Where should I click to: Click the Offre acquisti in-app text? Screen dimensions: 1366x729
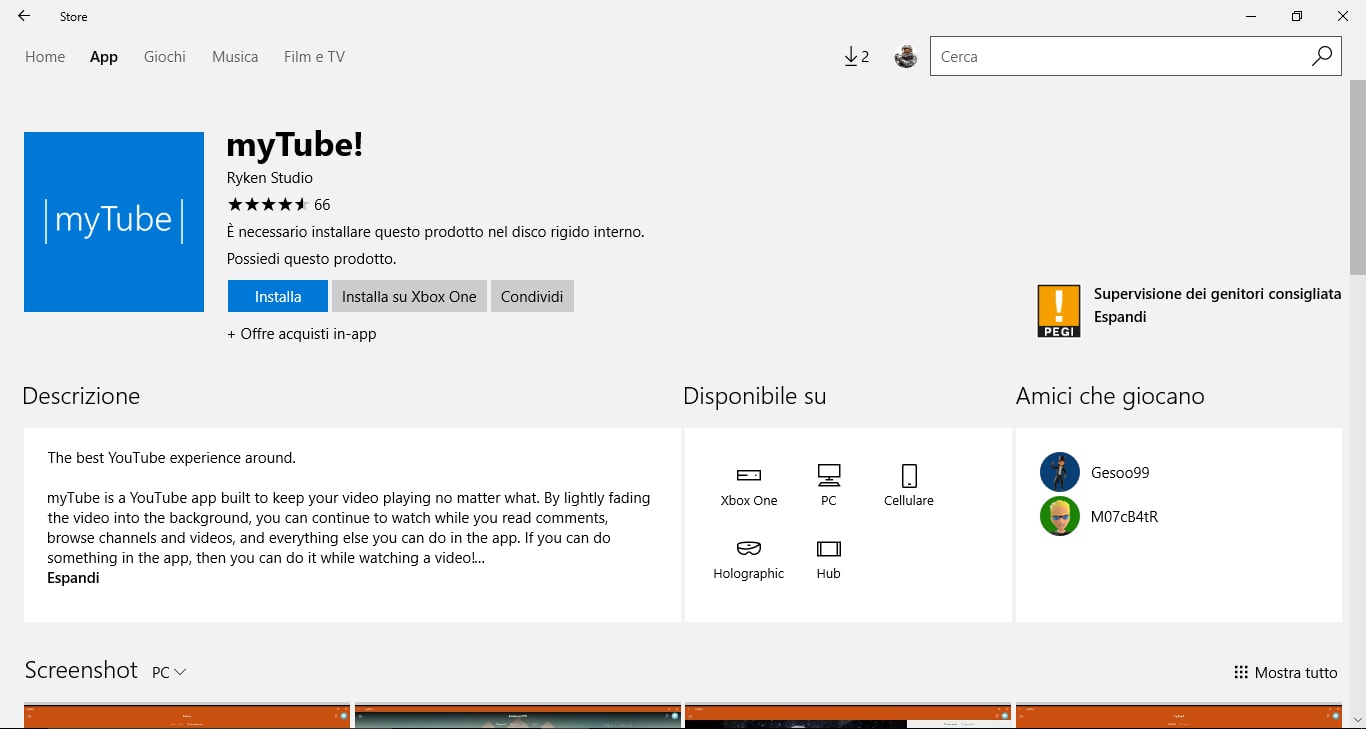(302, 334)
